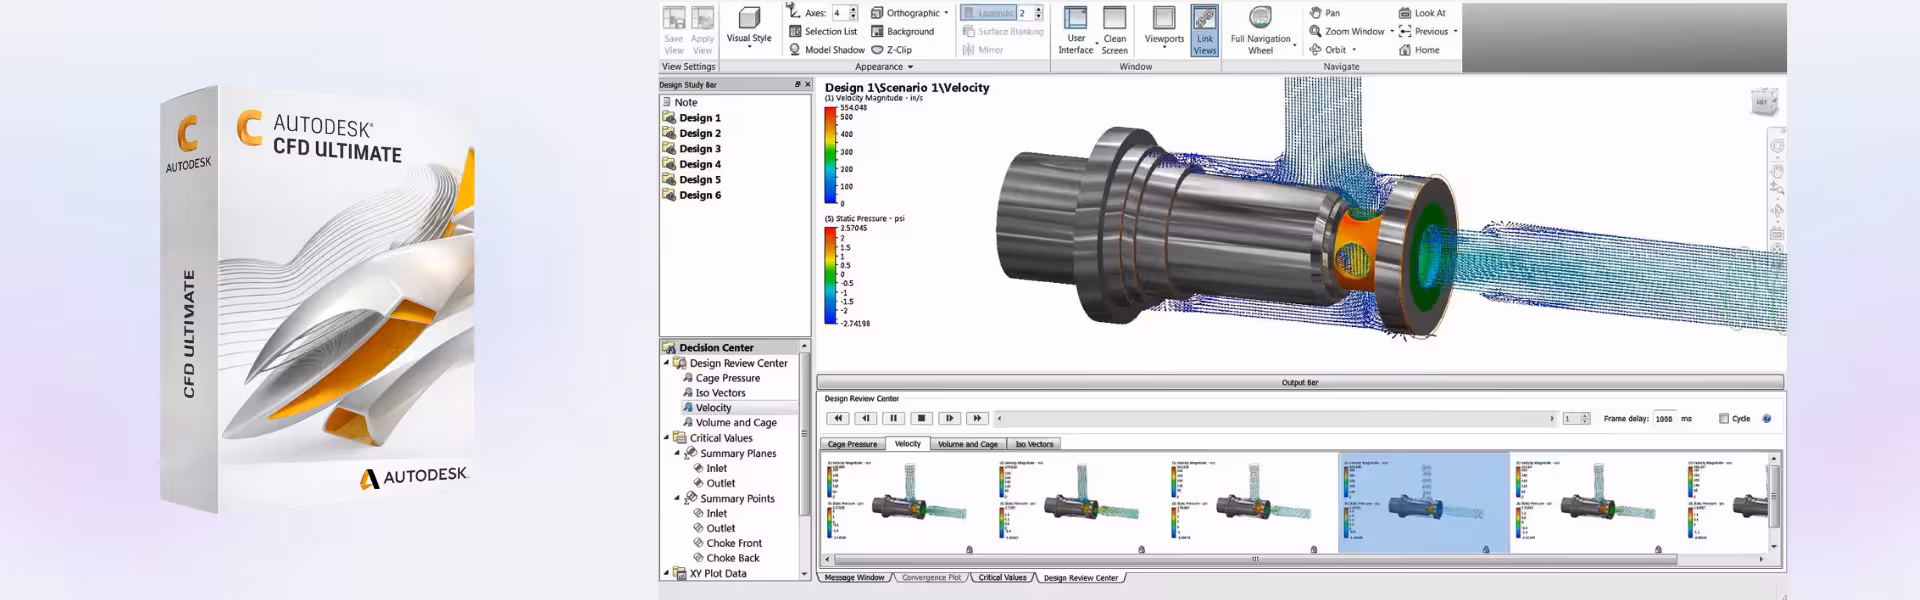Open the Viewports layout button

[x=1164, y=26]
